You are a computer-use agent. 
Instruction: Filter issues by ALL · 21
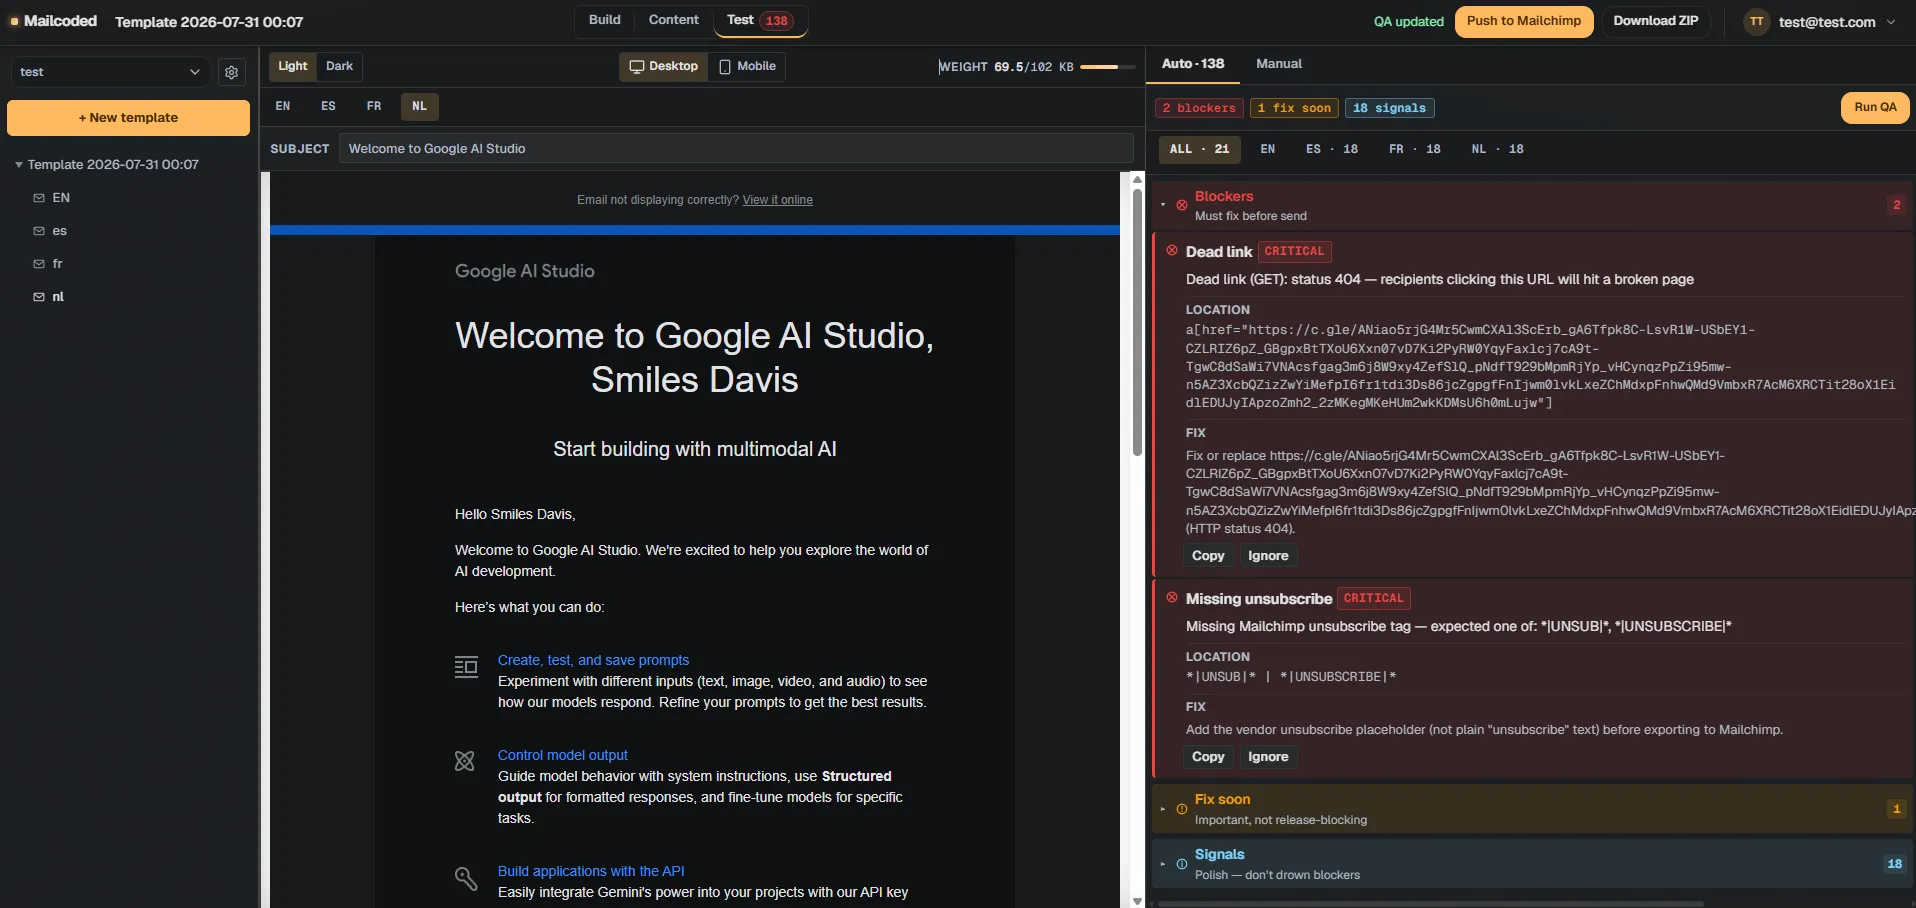click(1200, 149)
